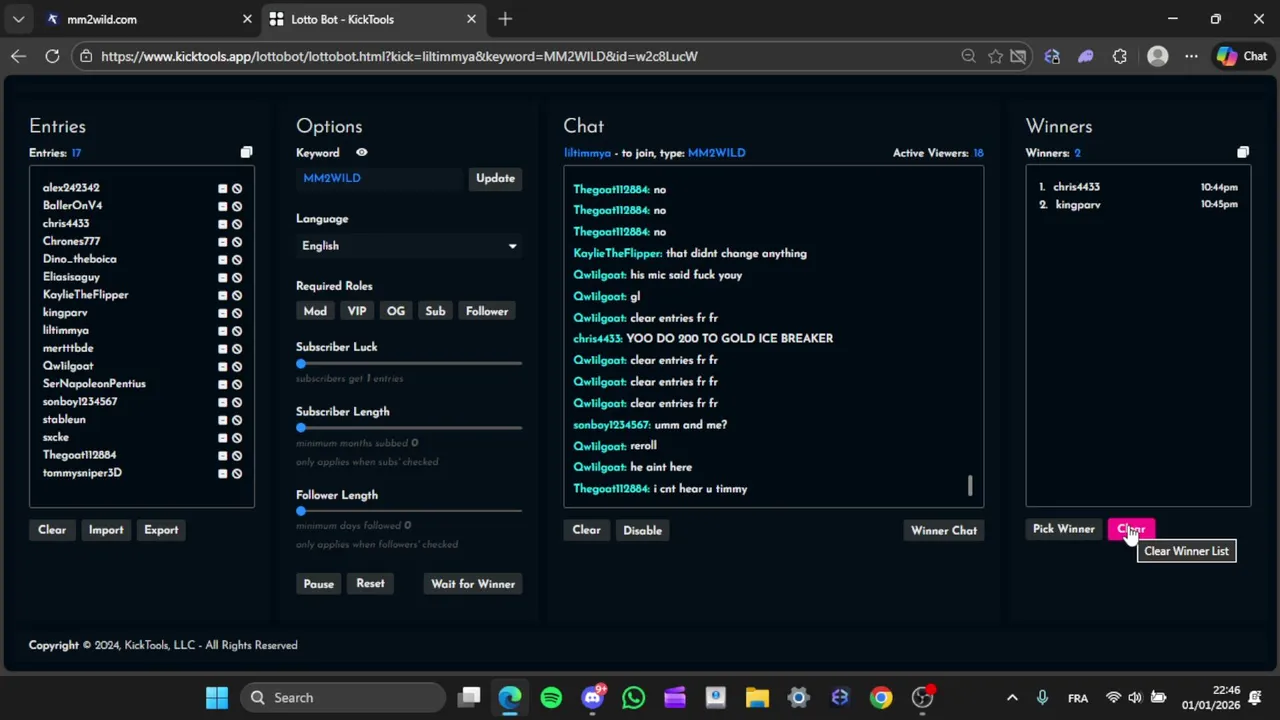Viewport: 1280px width, 720px height.
Task: Remove SerNapoleonPentius with the minus icon
Action: (x=223, y=385)
